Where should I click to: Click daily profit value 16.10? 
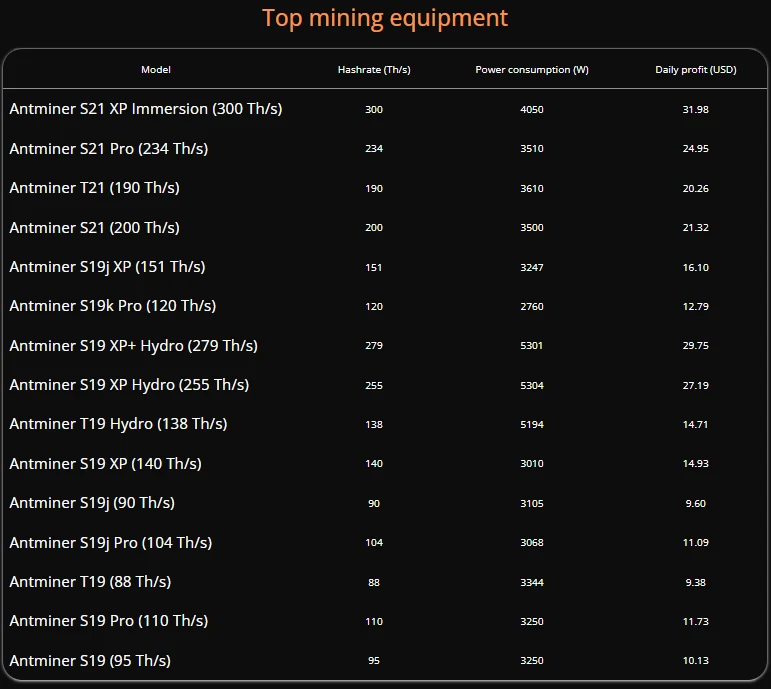click(x=695, y=268)
